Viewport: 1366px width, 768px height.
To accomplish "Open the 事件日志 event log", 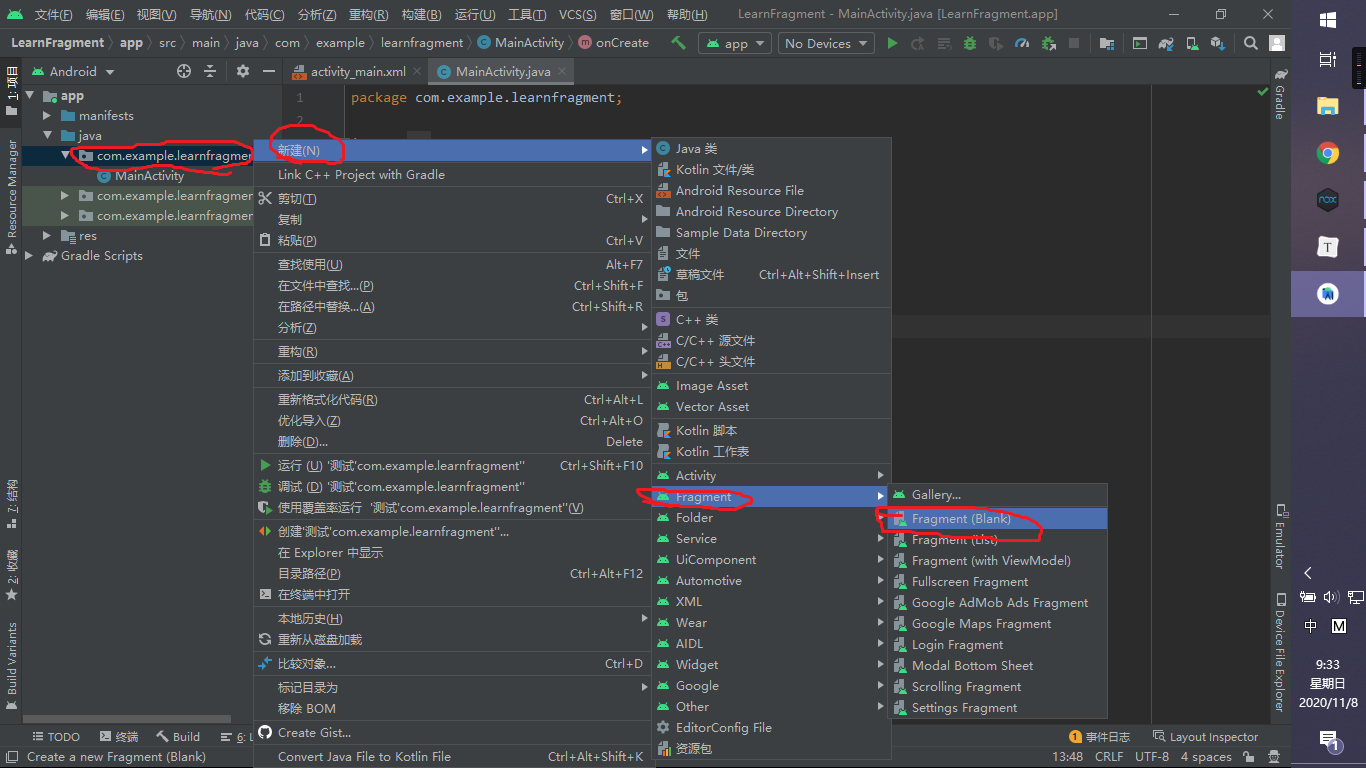I will point(1100,737).
